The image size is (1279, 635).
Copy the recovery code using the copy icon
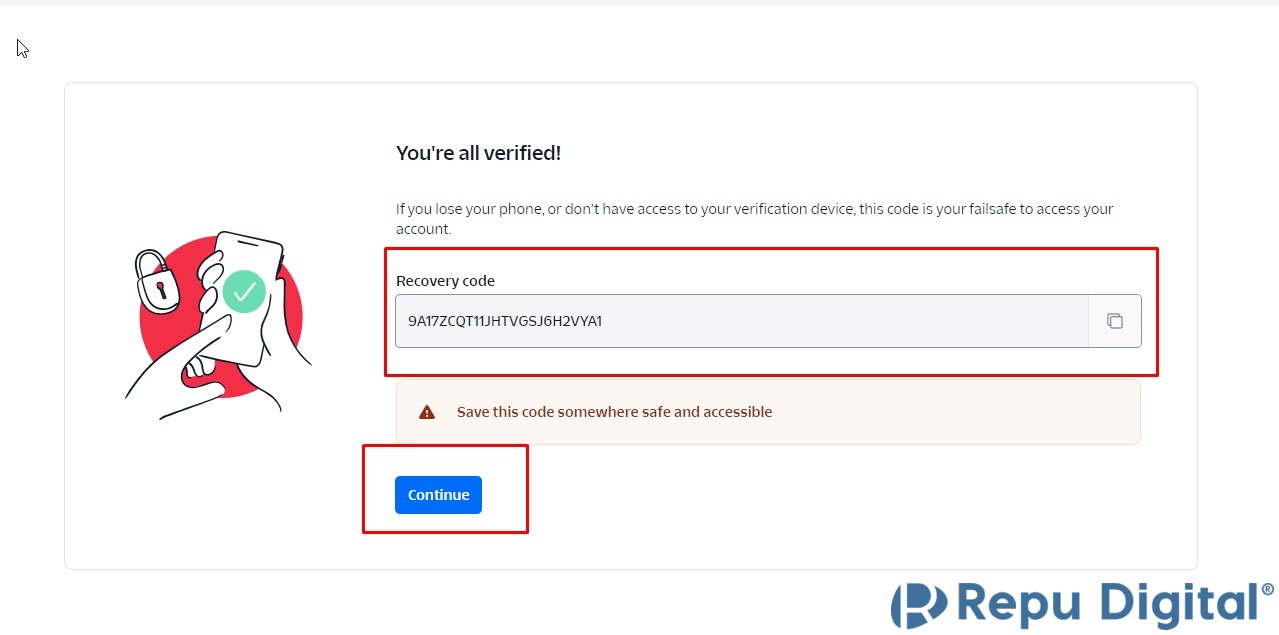(x=1114, y=321)
